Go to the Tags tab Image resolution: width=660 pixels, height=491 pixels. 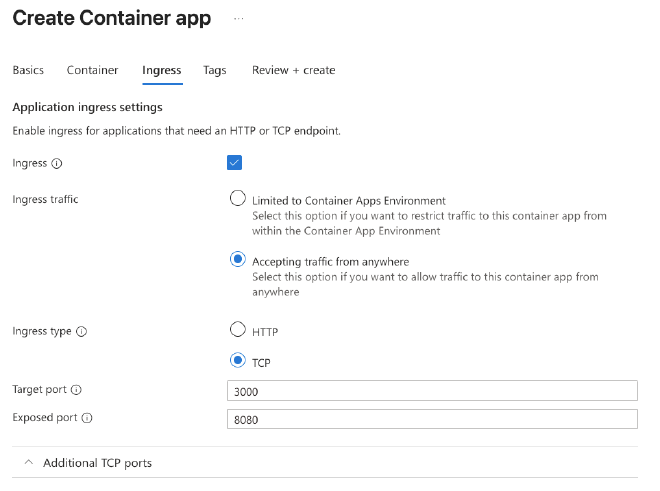coord(214,70)
